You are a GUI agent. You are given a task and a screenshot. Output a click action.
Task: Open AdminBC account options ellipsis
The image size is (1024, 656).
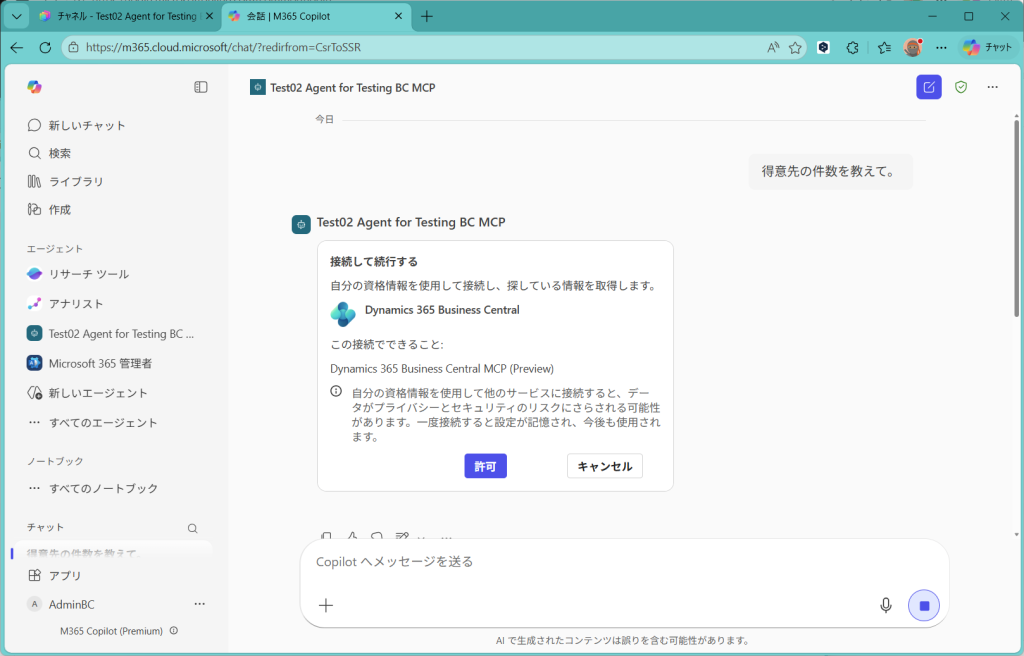[x=199, y=604]
